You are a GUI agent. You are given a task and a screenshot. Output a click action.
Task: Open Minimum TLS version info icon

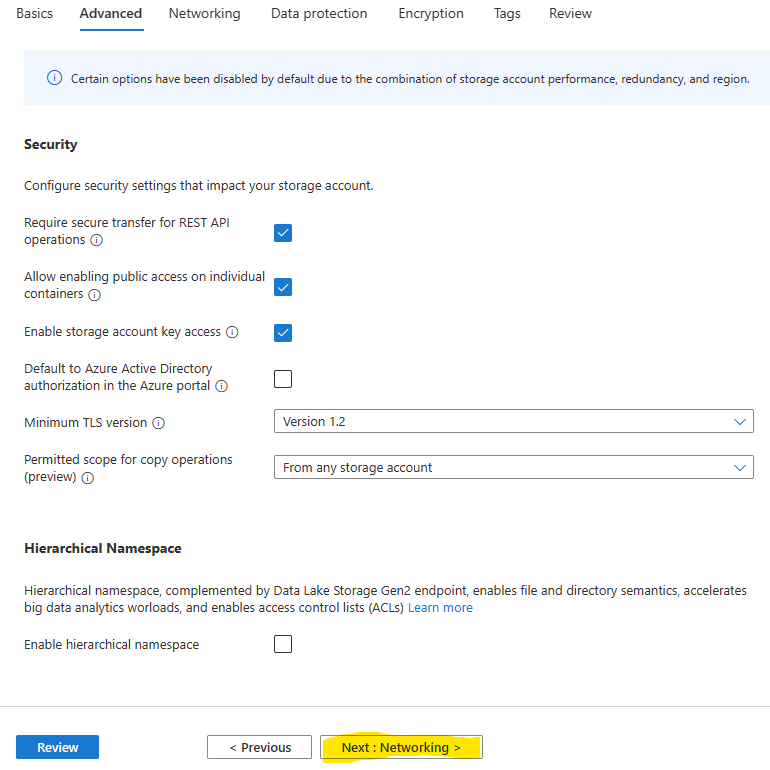pos(158,423)
